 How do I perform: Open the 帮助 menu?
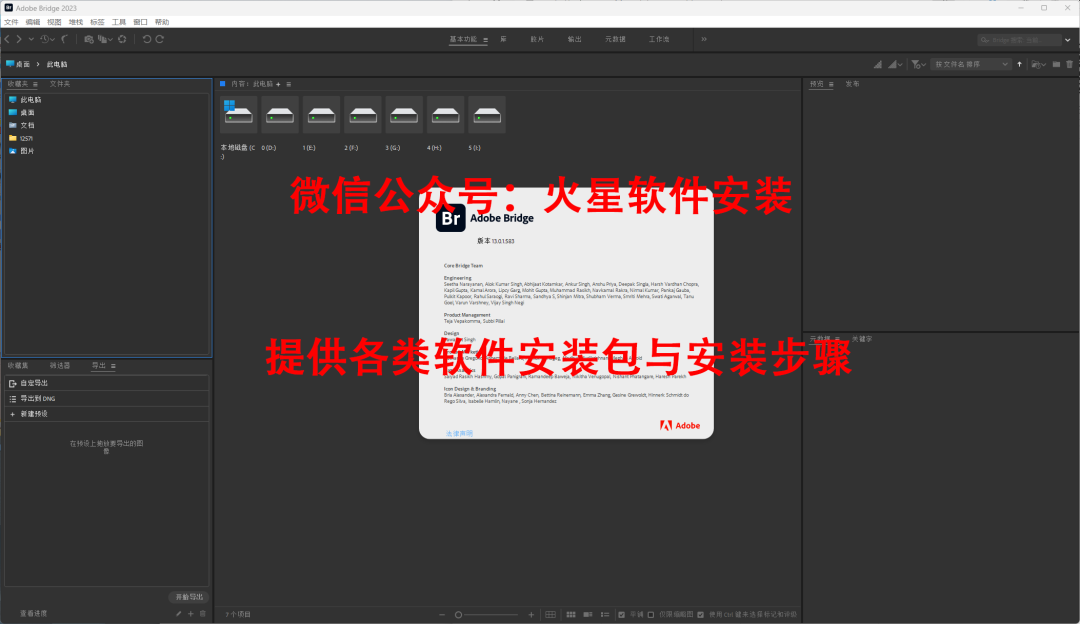click(x=162, y=22)
